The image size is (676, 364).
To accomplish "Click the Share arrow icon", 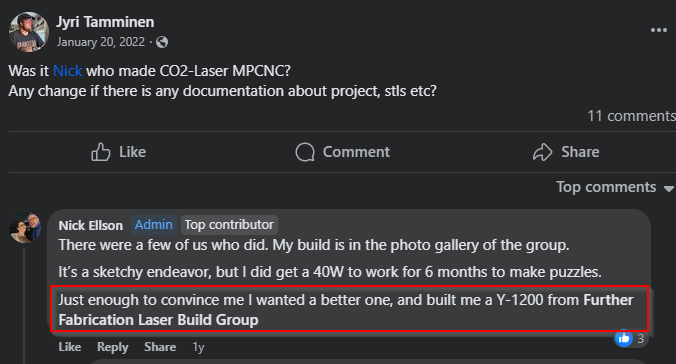I will click(542, 152).
